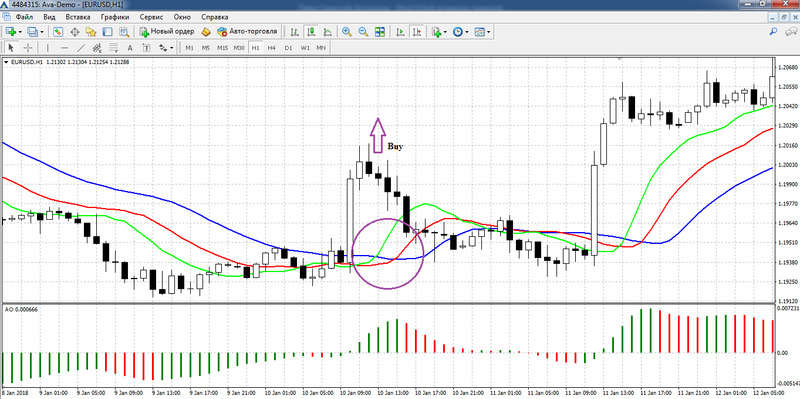Expand the periods clock dropdown
800x399 pixels.
(466, 32)
